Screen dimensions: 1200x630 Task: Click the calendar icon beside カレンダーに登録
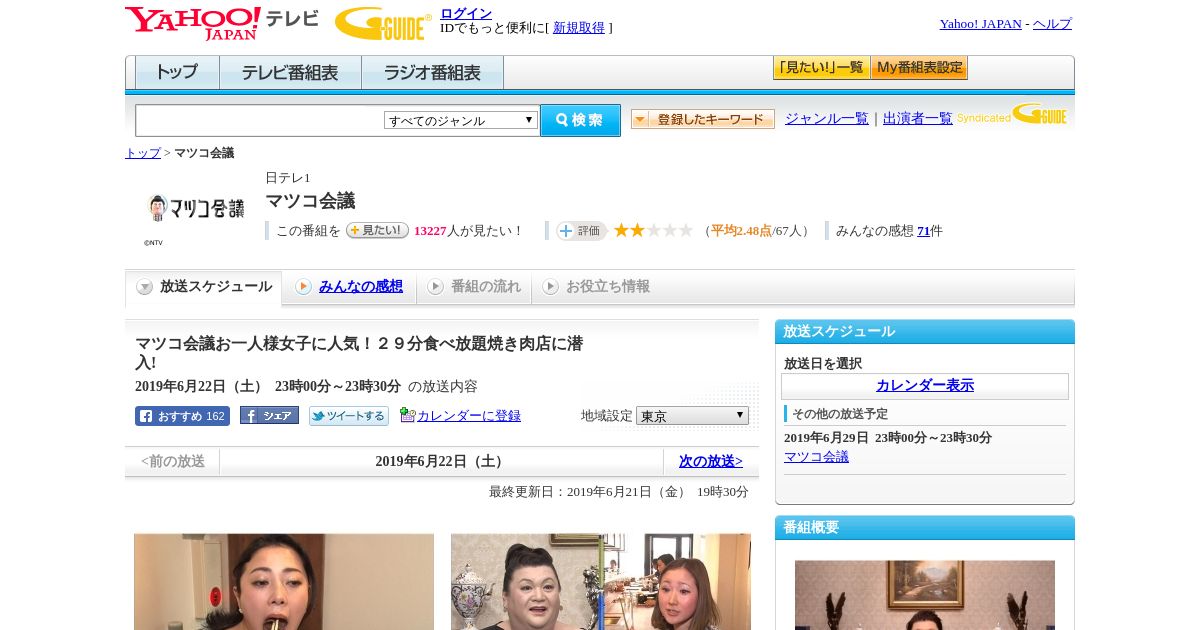407,415
